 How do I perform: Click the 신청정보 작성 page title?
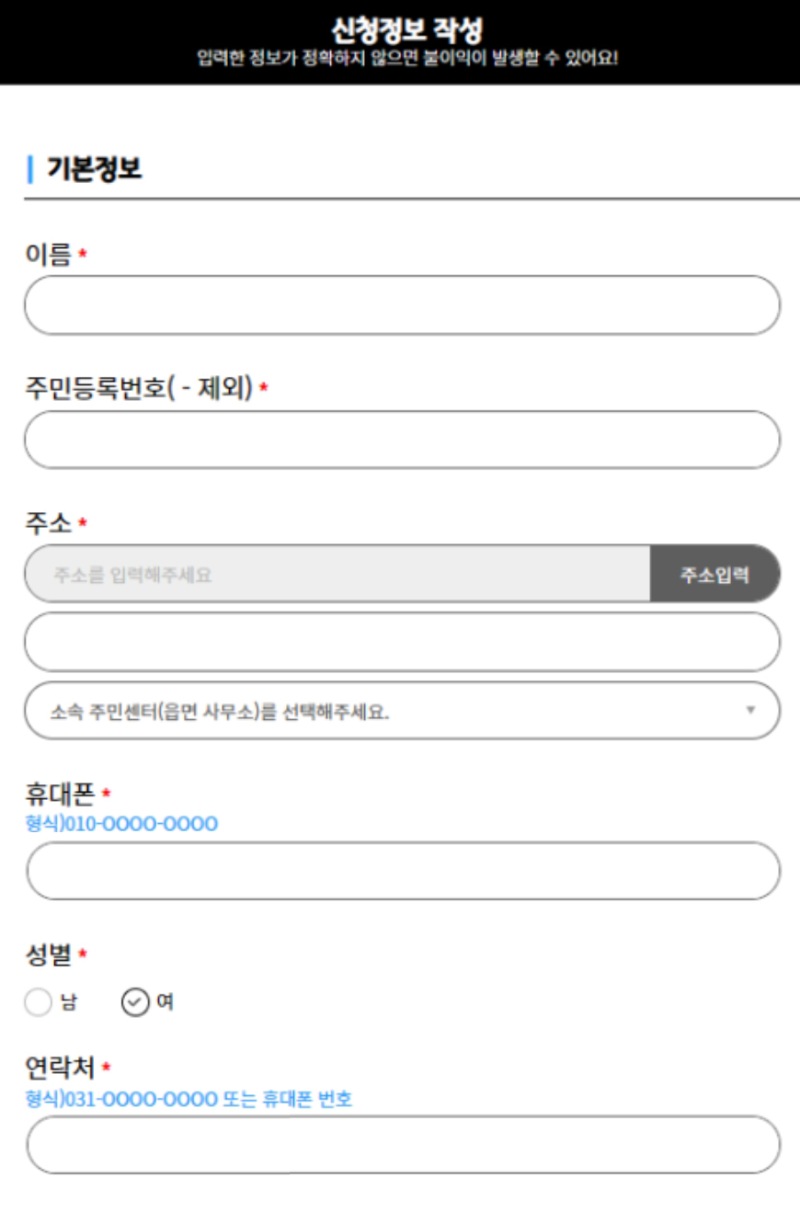tap(400, 26)
